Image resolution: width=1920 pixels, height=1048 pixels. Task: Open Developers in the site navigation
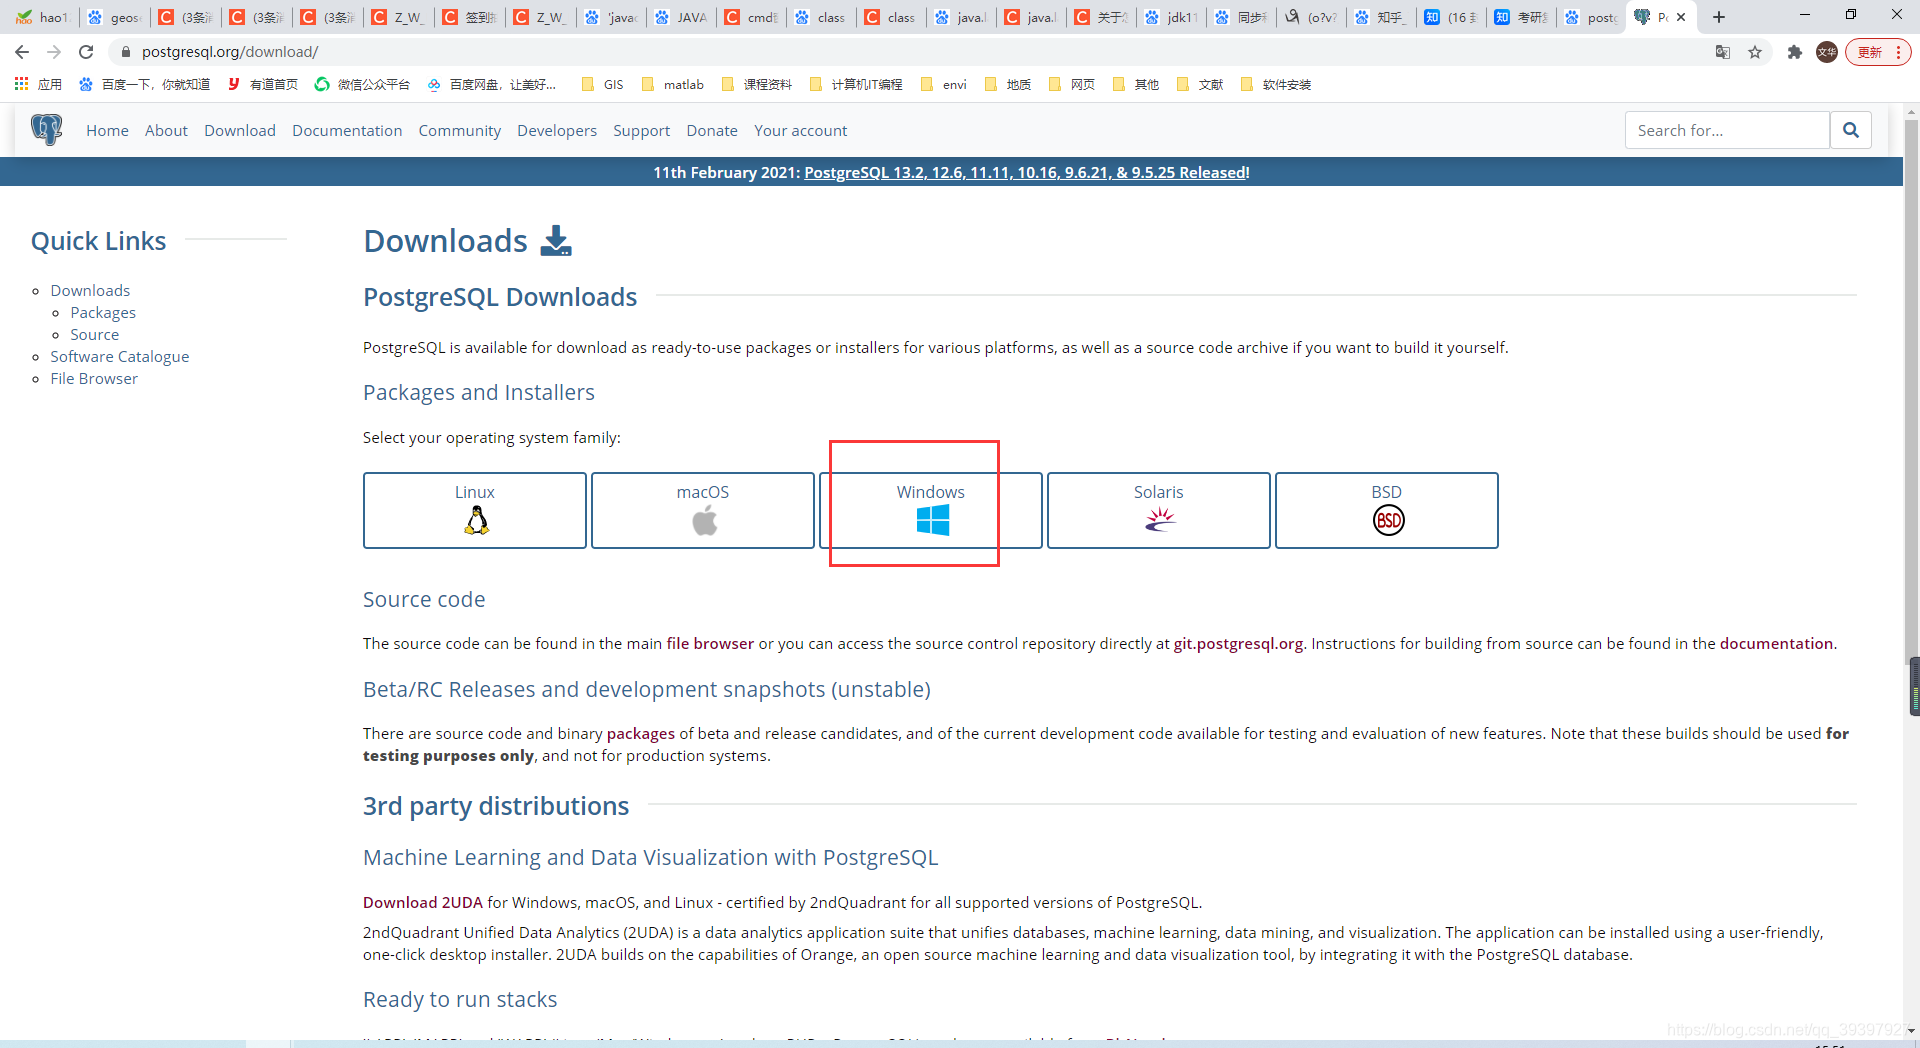pos(557,130)
